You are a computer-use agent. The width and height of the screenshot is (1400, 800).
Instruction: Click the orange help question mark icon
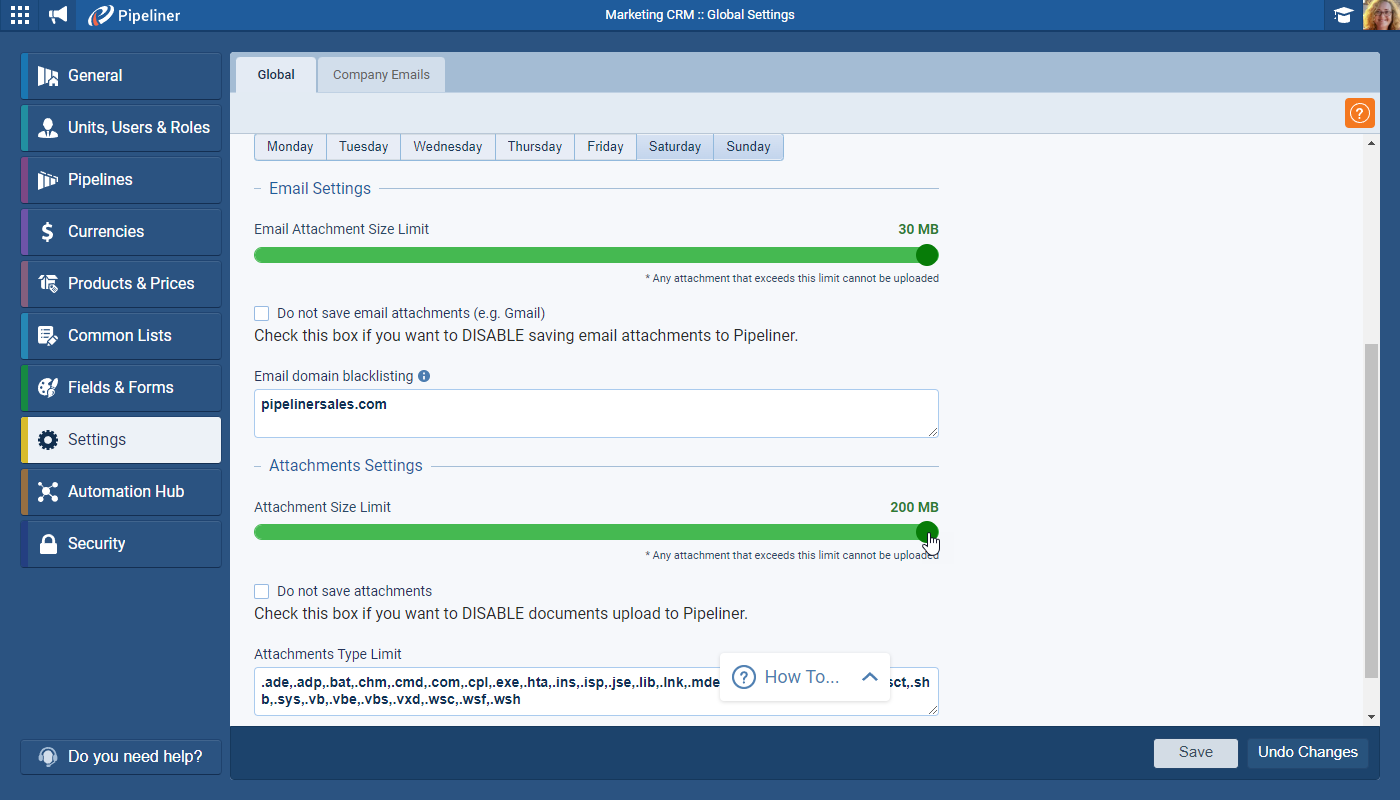[1359, 113]
